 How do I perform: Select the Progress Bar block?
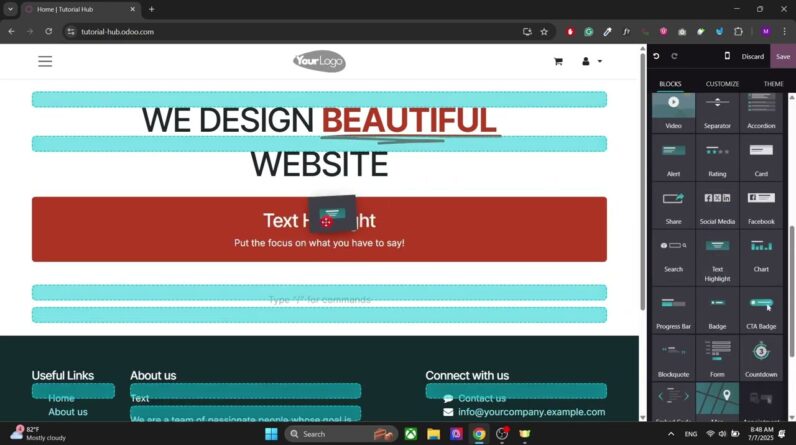click(x=673, y=309)
